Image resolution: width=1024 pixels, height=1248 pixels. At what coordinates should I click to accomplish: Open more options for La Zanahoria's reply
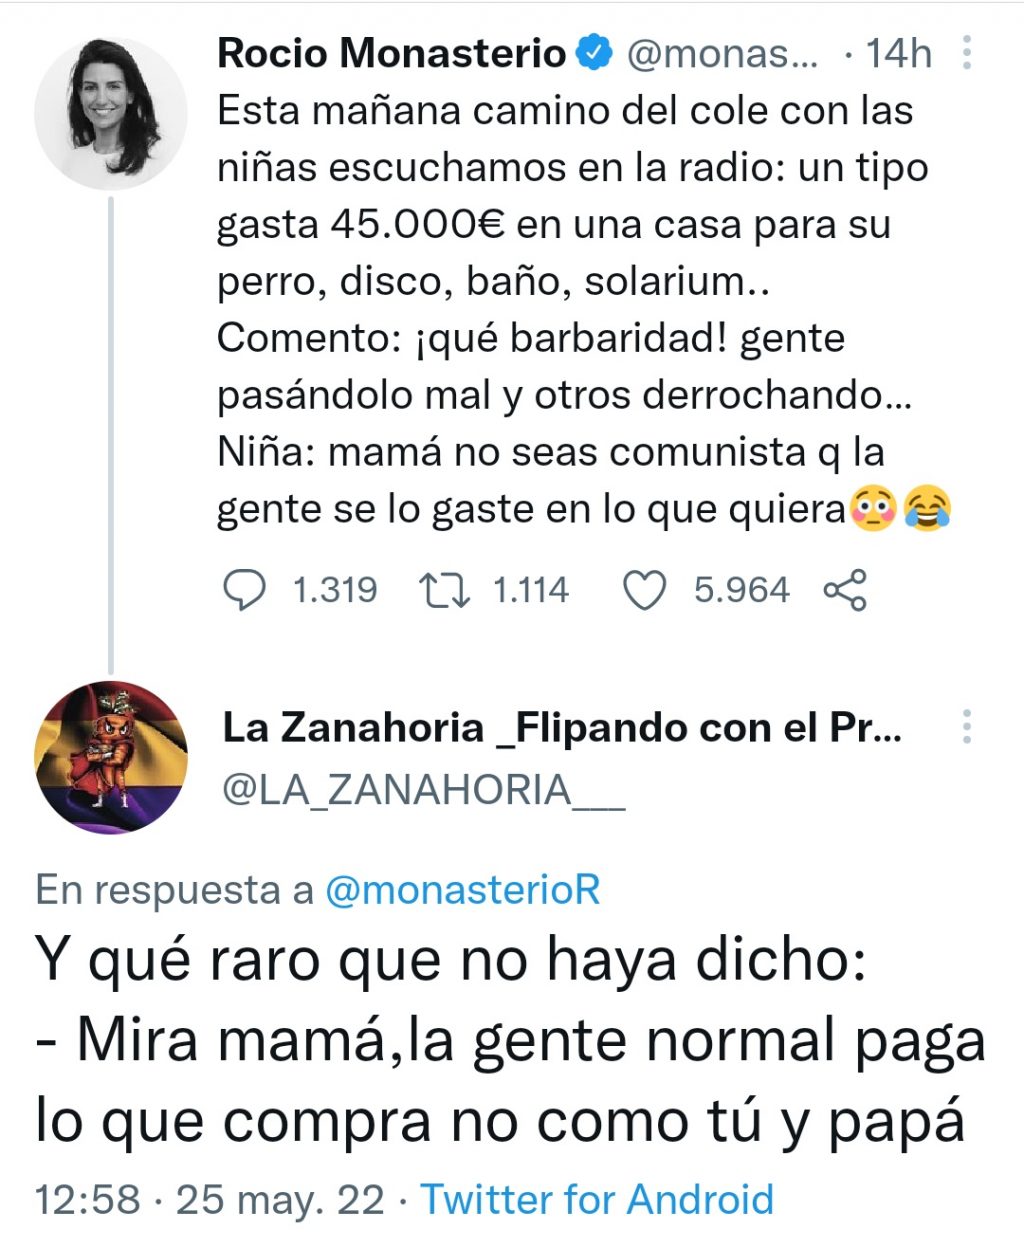coord(966,727)
